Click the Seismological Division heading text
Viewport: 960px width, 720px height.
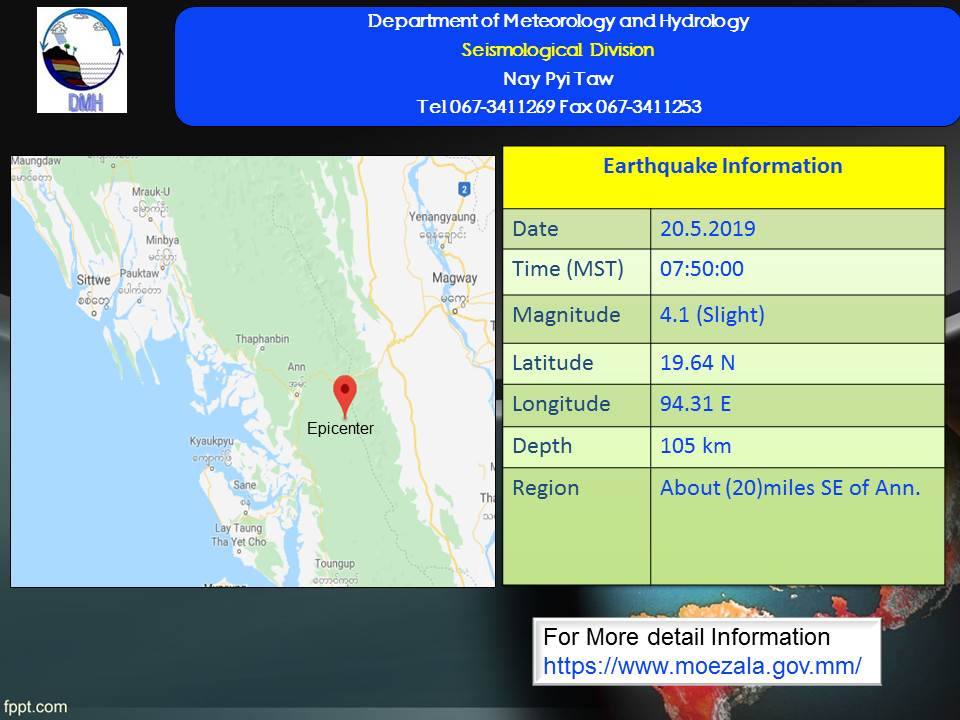tap(558, 50)
